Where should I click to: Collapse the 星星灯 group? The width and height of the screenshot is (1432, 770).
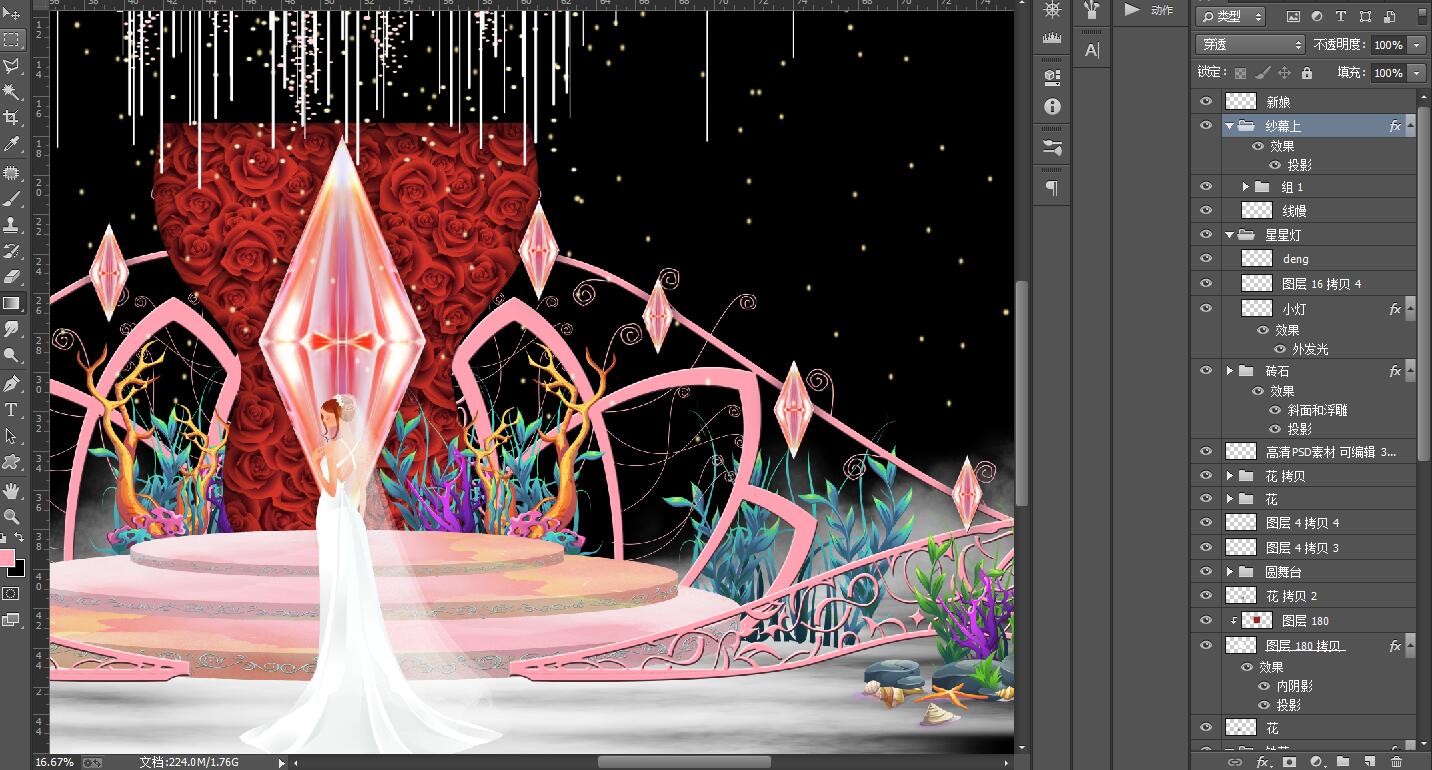(1229, 235)
